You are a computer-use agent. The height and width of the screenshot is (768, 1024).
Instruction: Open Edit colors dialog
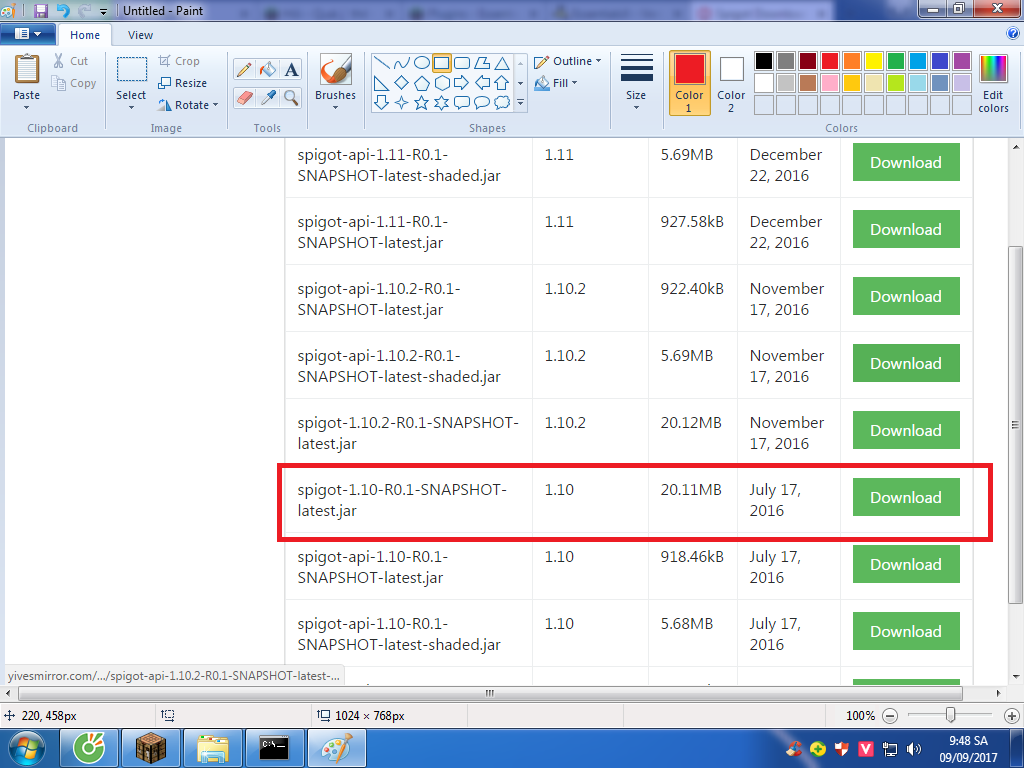(993, 83)
